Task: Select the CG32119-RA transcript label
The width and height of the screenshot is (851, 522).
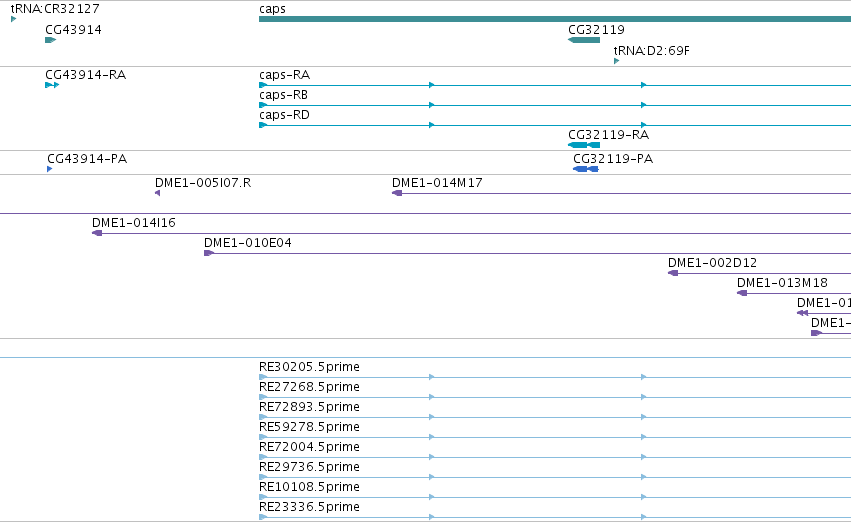Action: tap(608, 135)
